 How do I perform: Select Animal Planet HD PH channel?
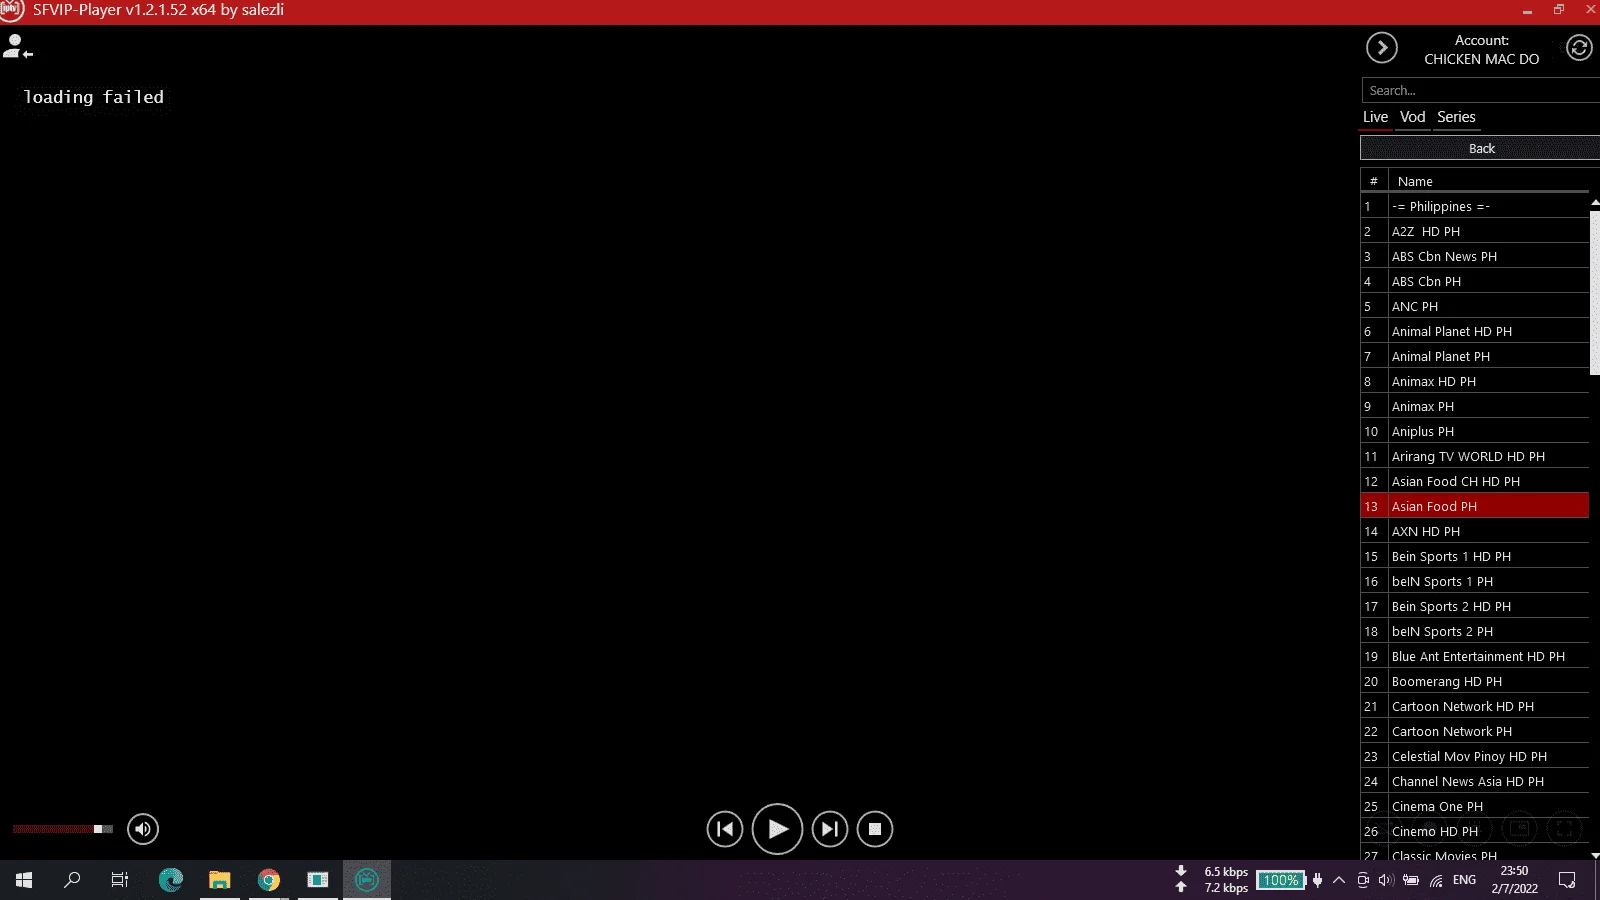(x=1475, y=331)
